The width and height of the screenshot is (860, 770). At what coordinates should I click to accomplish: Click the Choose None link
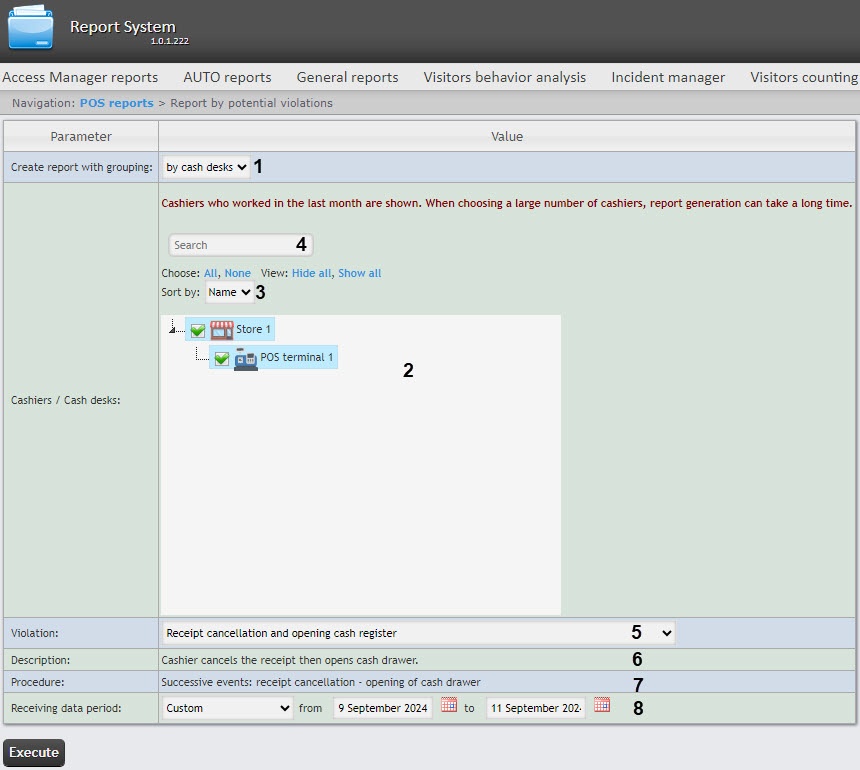[x=238, y=273]
